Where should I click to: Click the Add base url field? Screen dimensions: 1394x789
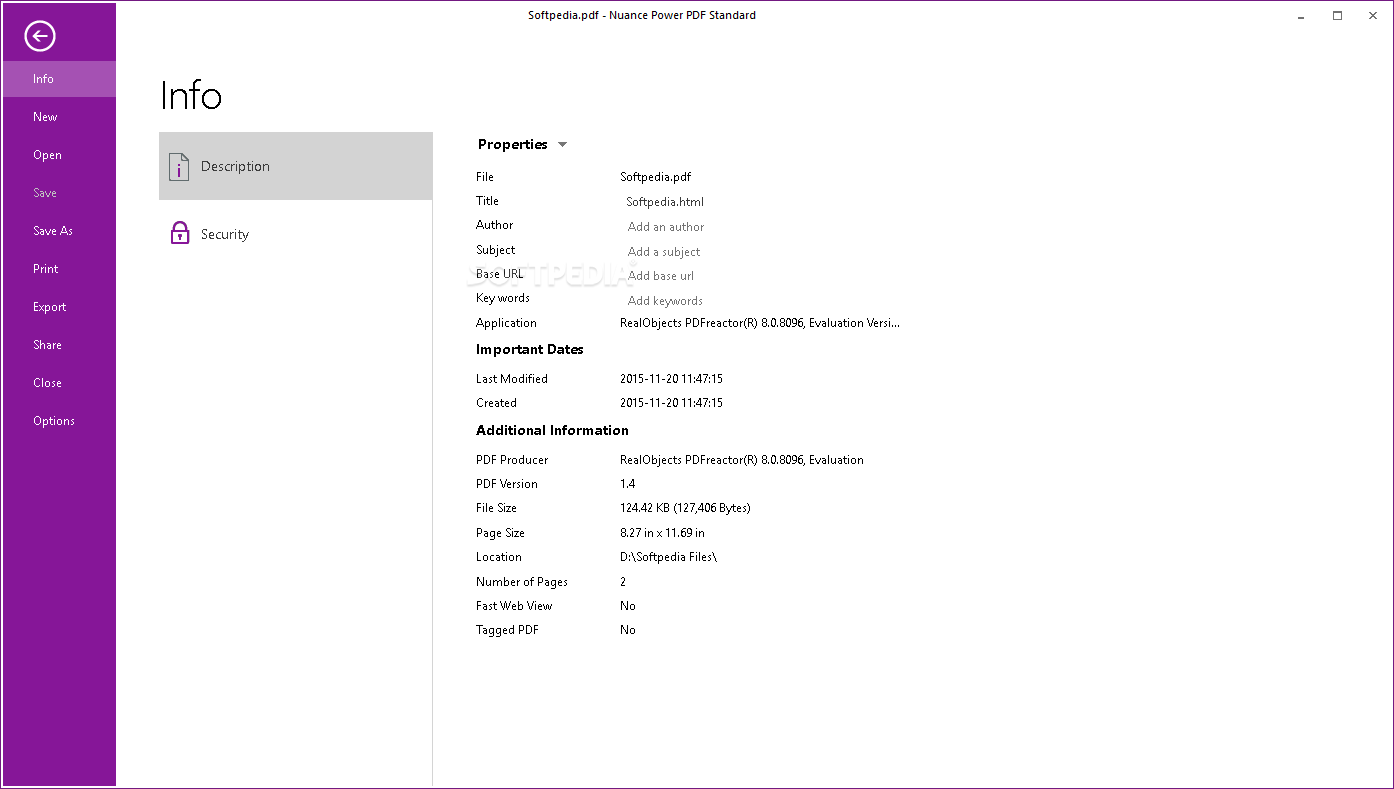coord(661,276)
